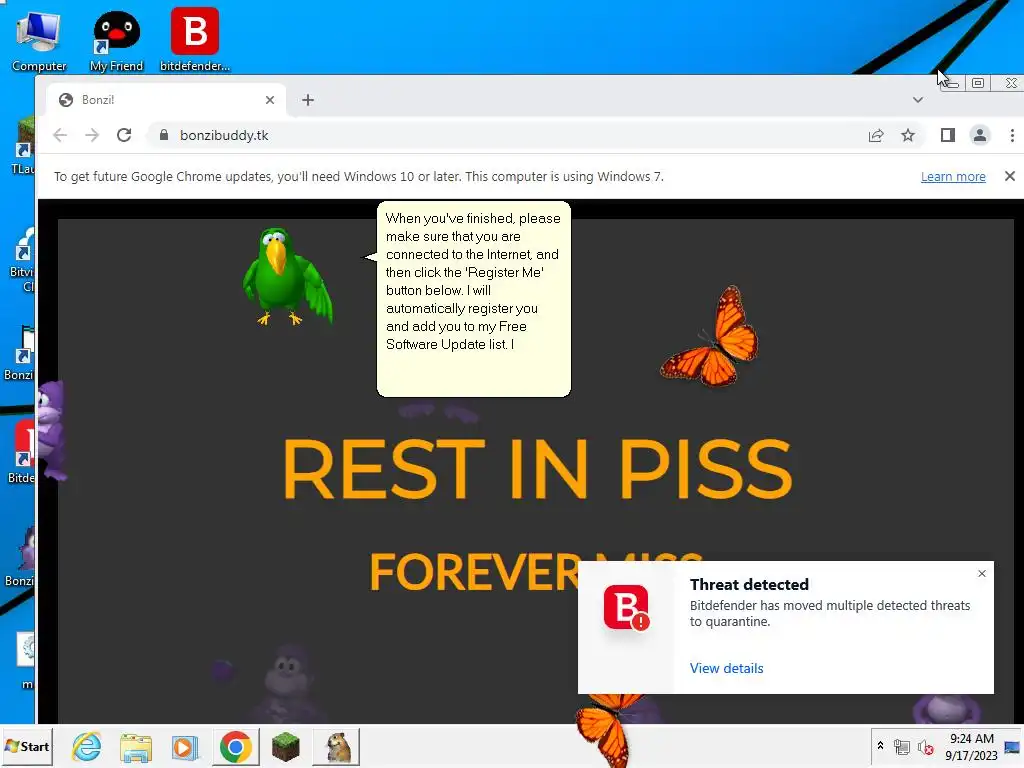Reload the bonzibuddy.tk page
The height and width of the screenshot is (768, 1024).
(x=124, y=135)
